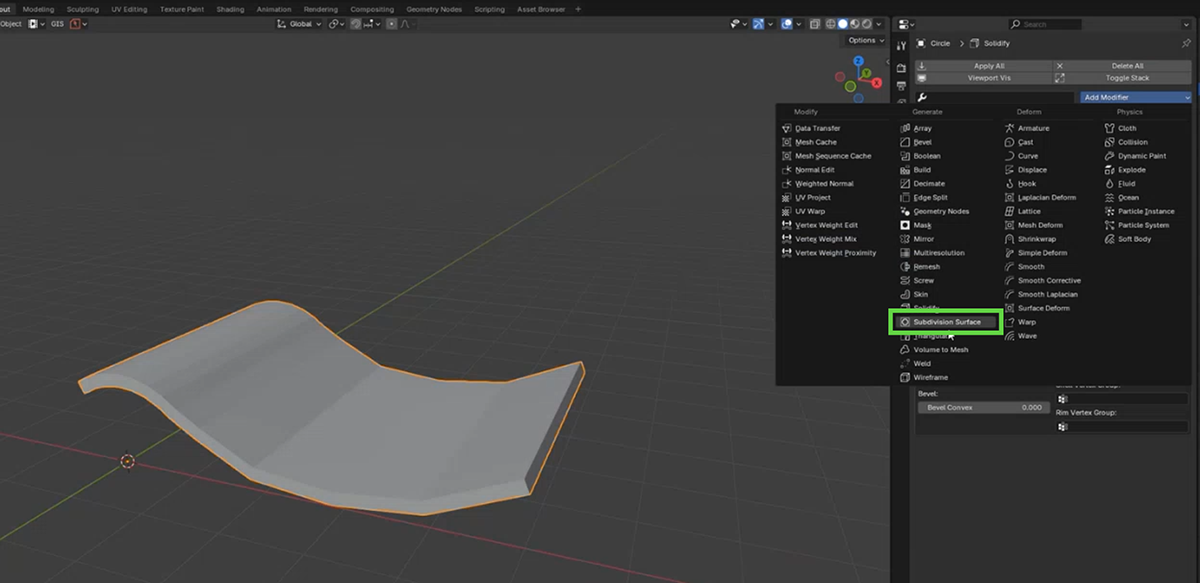Toggle viewport overlays button
Screen dimensions: 1200x583
(787, 24)
